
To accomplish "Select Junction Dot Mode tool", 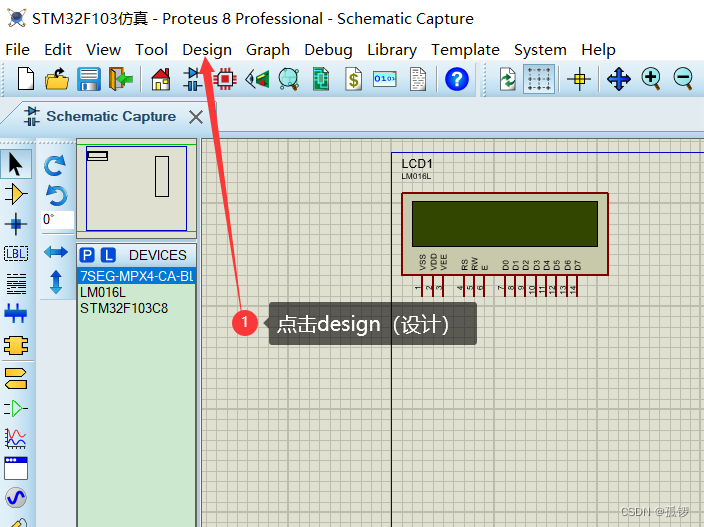I will click(x=16, y=224).
